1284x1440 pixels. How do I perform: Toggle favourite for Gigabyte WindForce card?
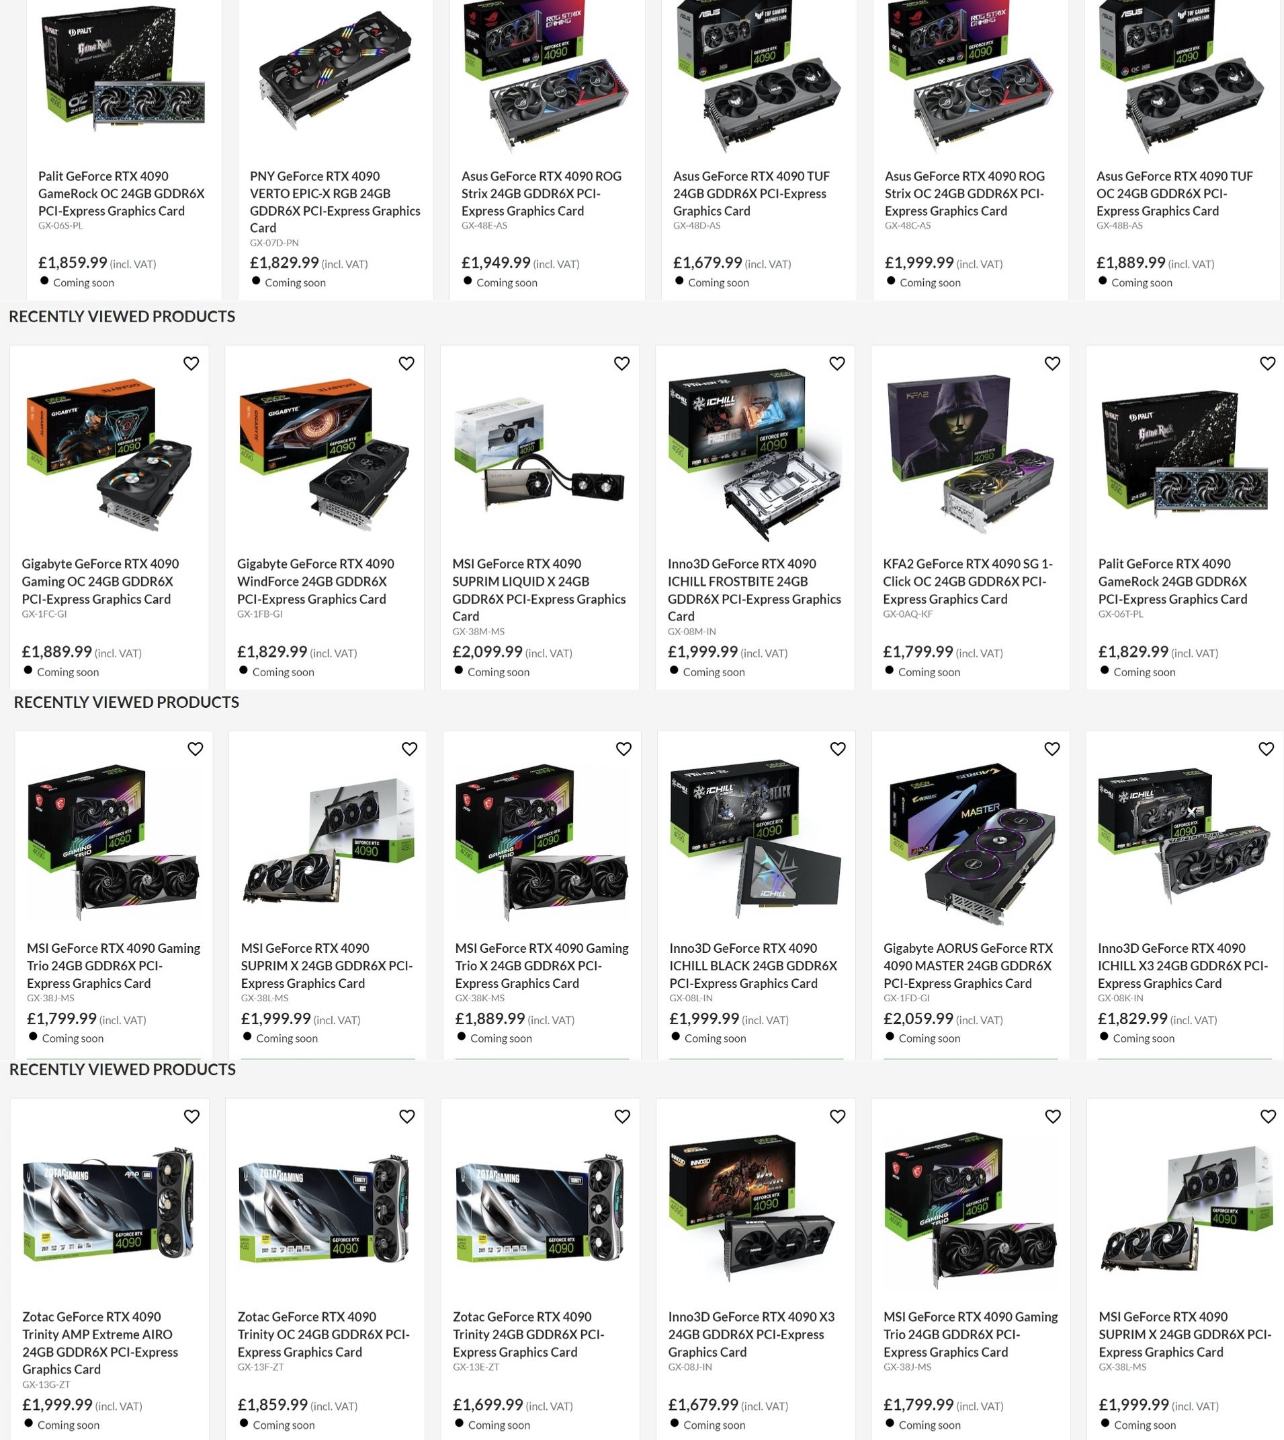(406, 364)
